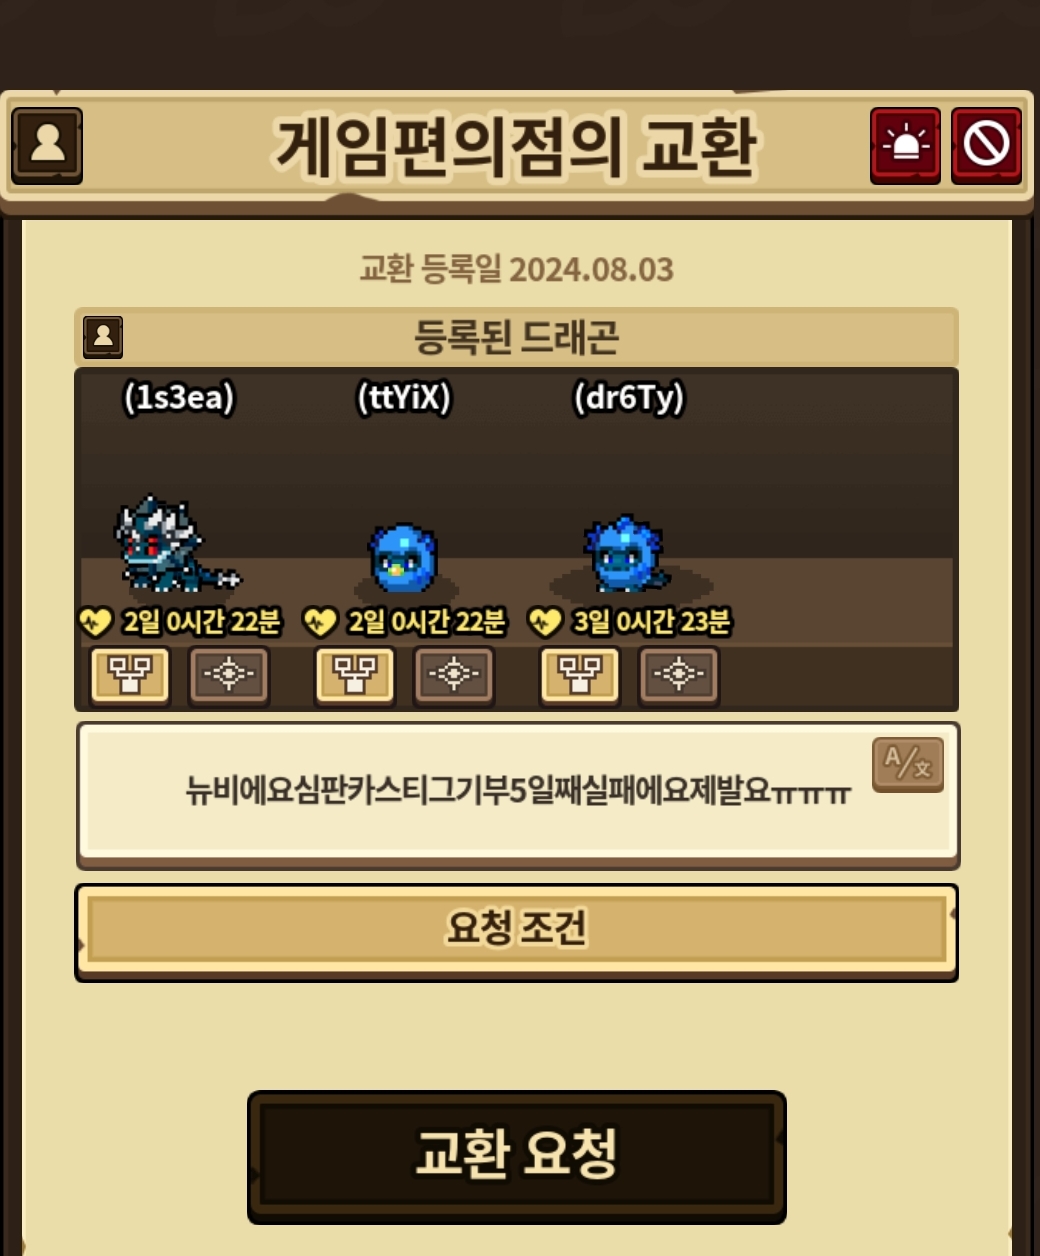The width and height of the screenshot is (1040, 1256).
Task: Tap the exchange message text box
Action: click(x=517, y=794)
